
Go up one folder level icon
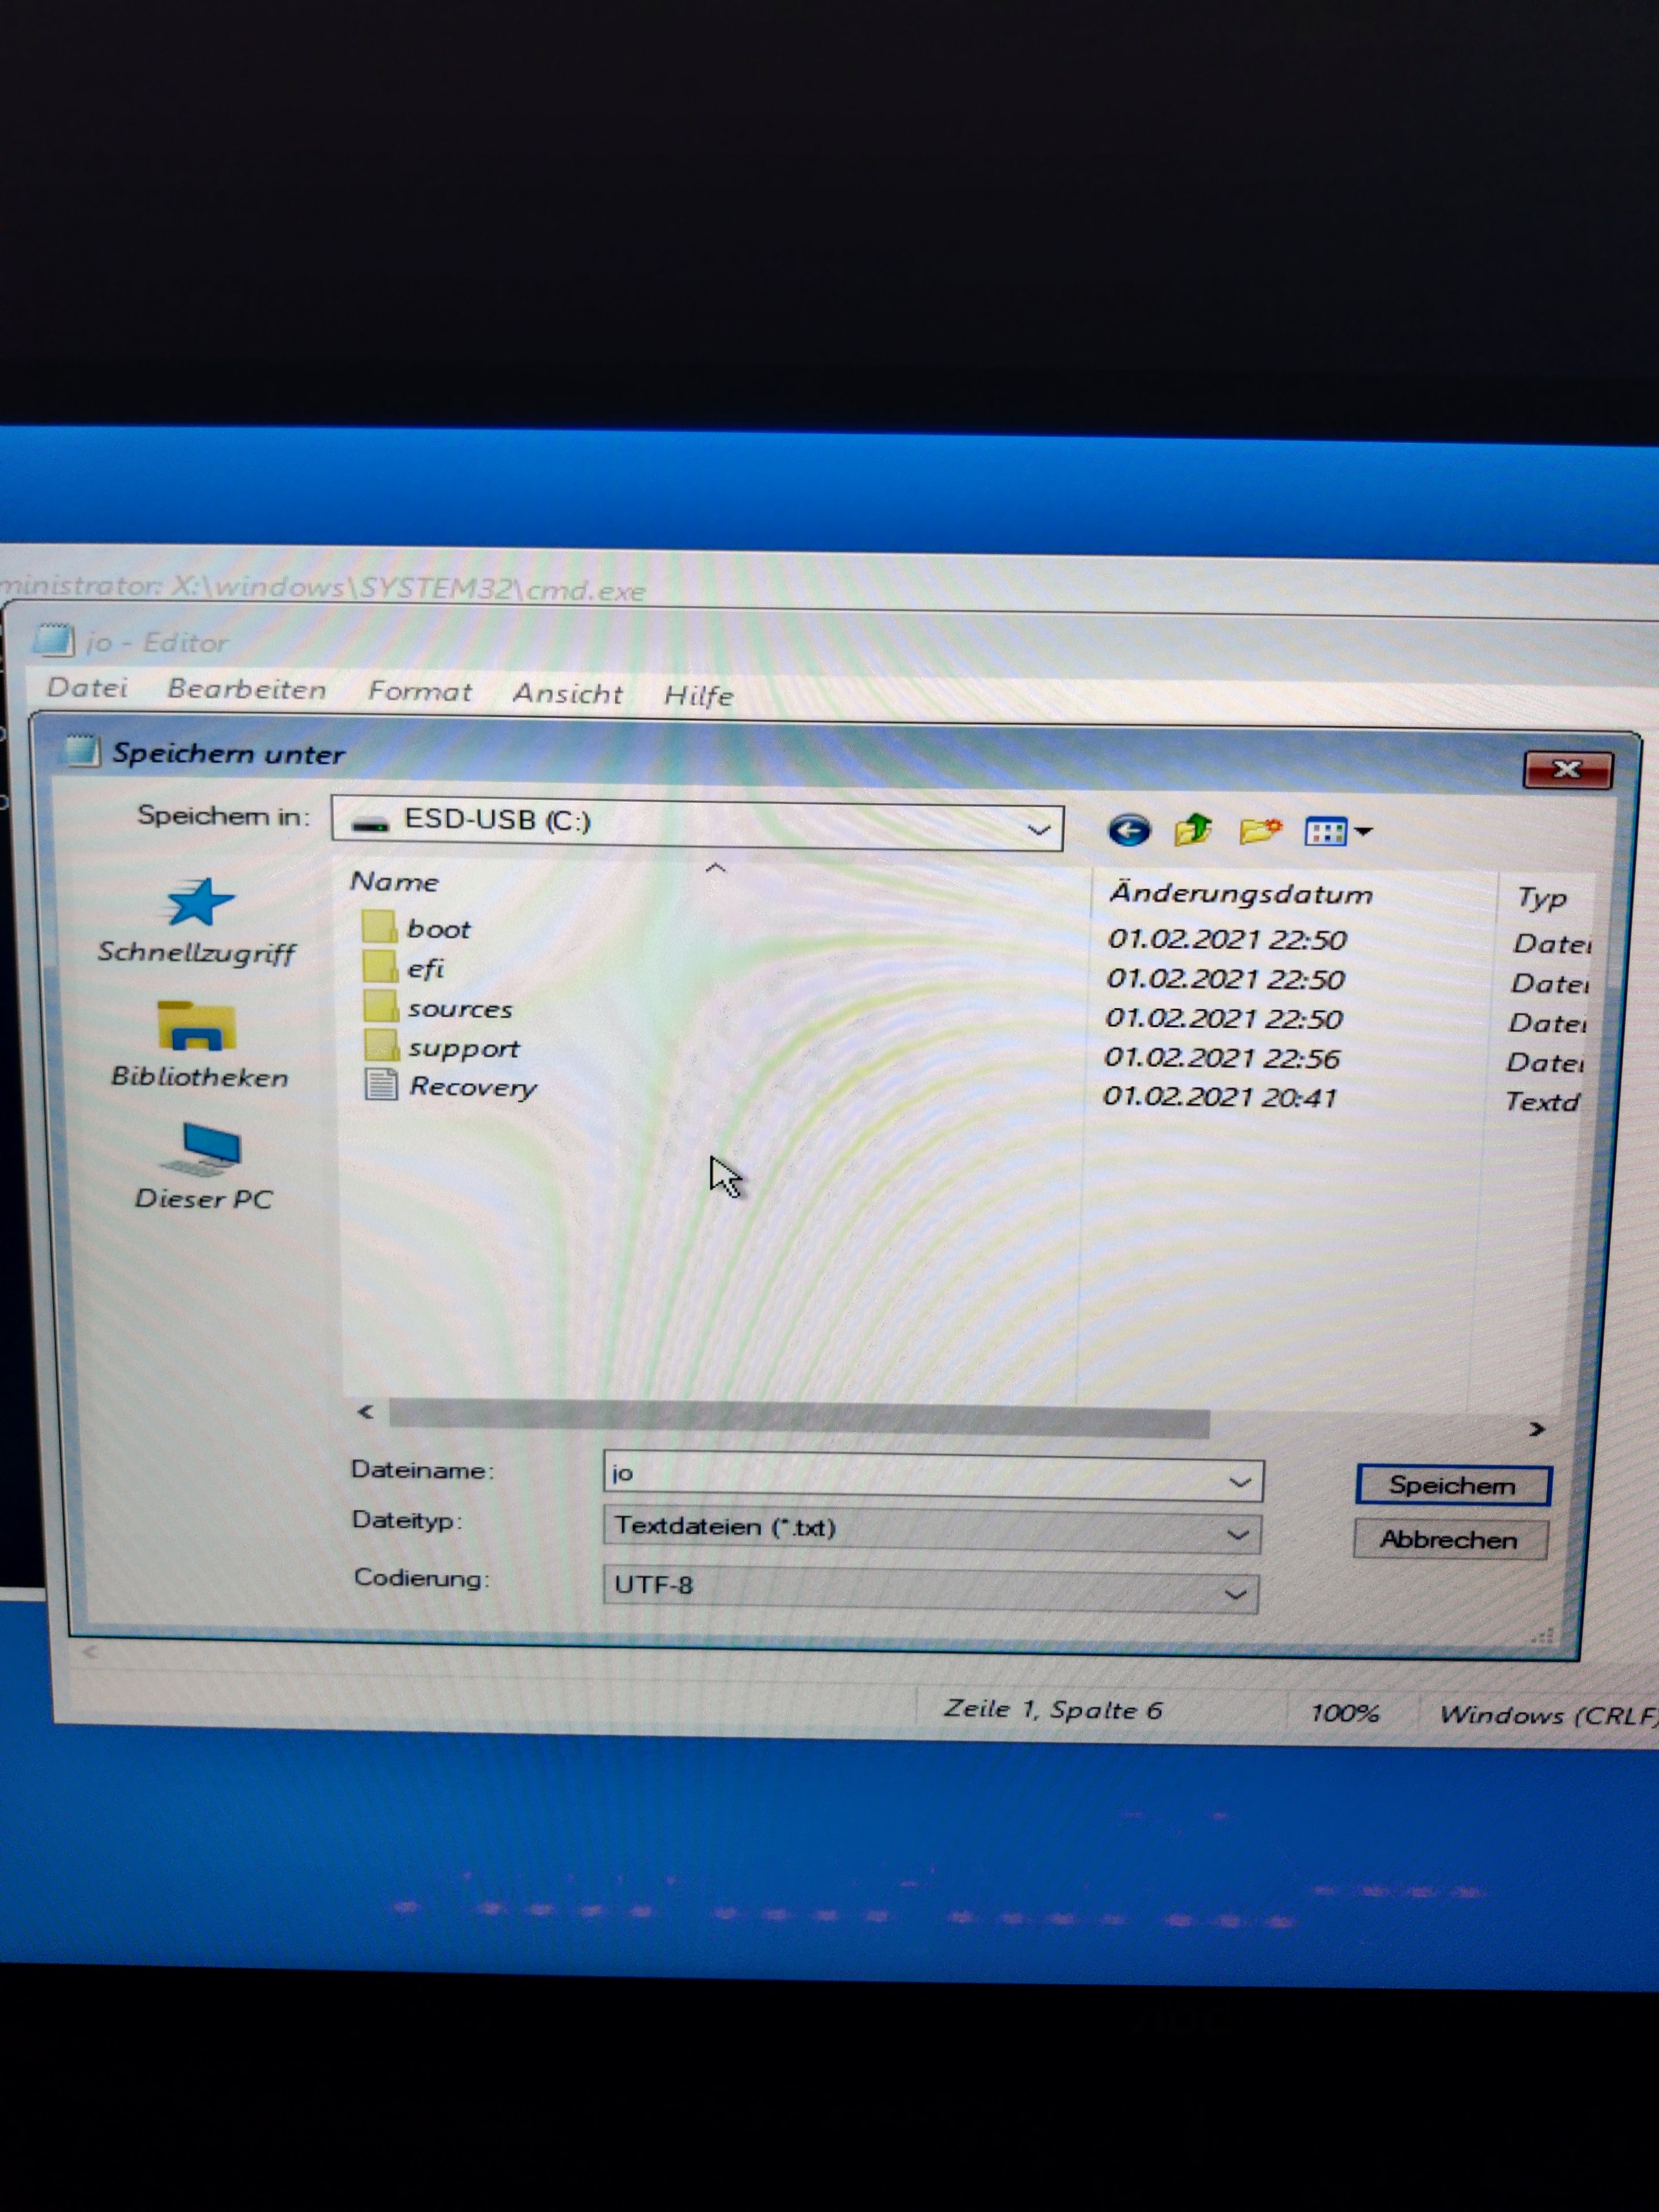pos(1193,830)
